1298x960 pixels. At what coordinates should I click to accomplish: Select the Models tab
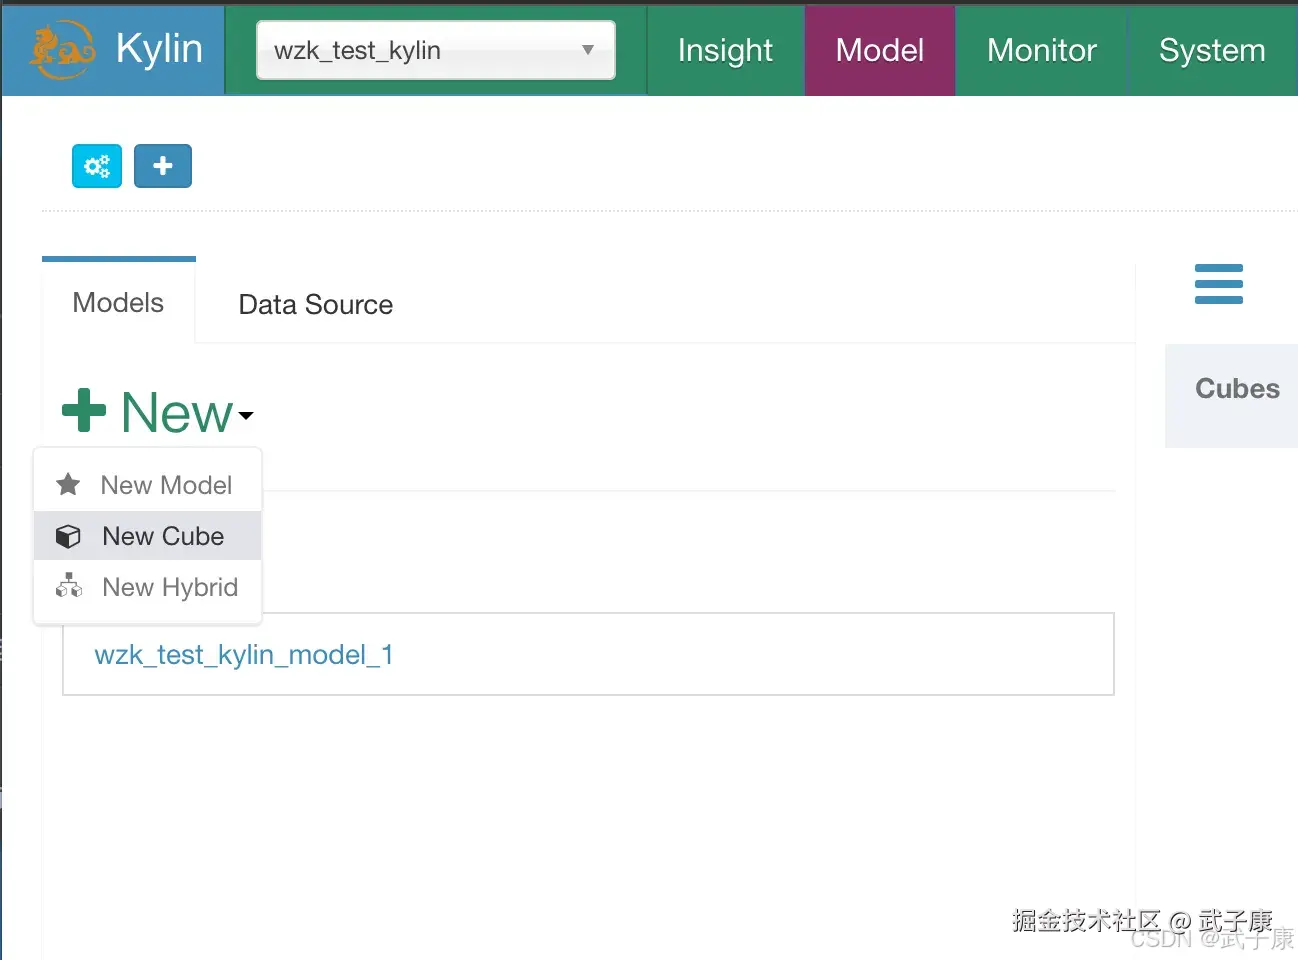coord(118,303)
